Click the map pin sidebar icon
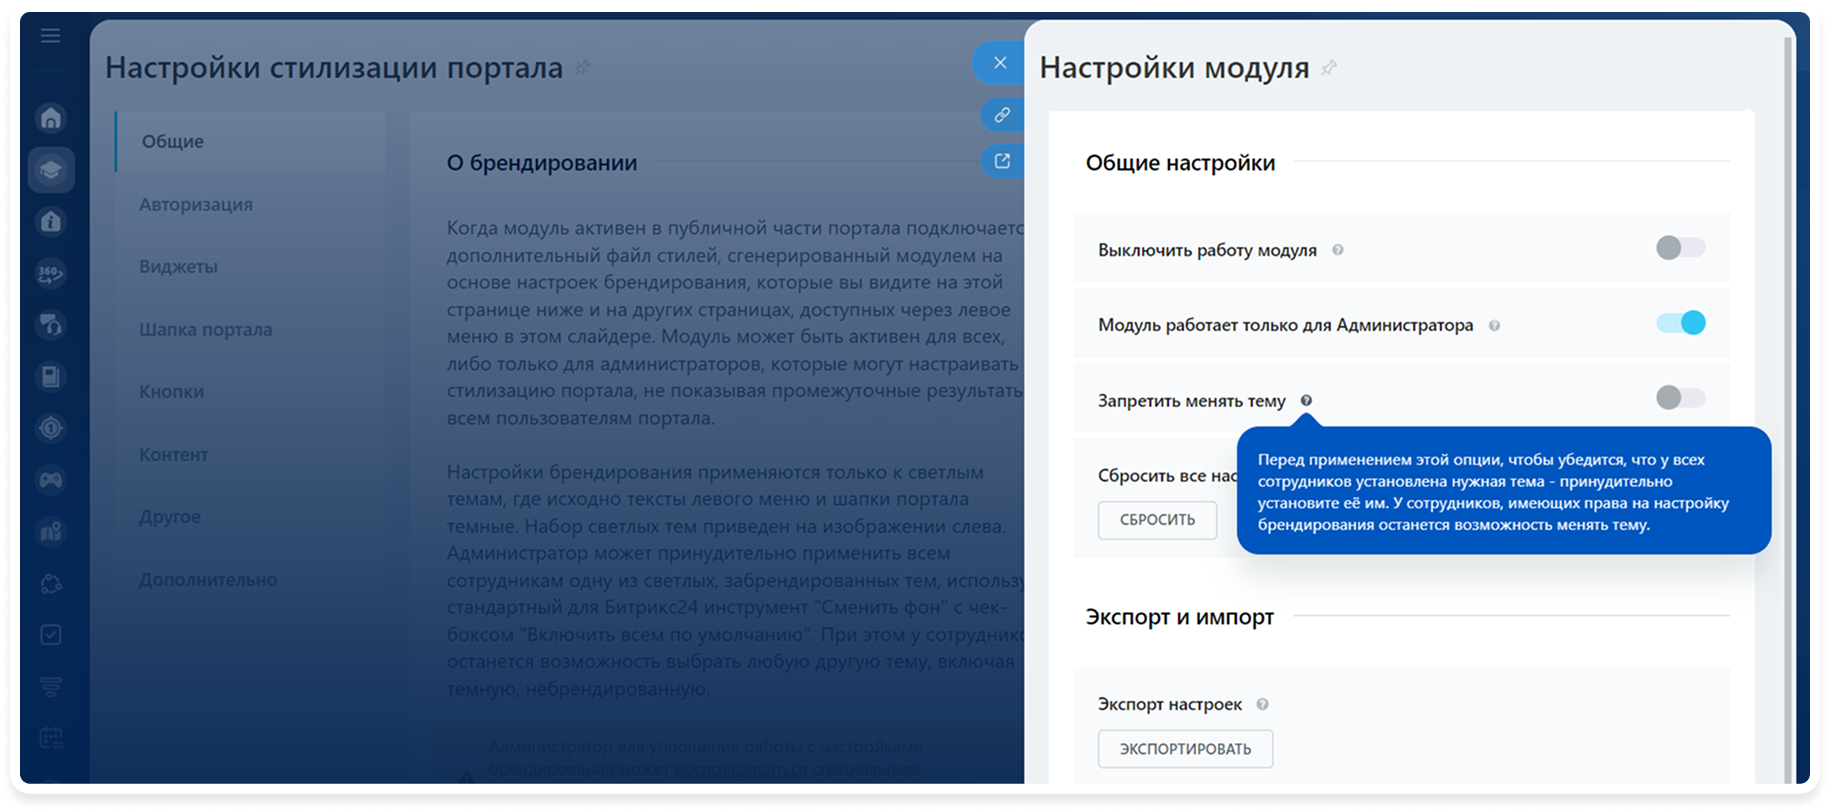Viewport: 1830px width, 812px height. (x=51, y=532)
